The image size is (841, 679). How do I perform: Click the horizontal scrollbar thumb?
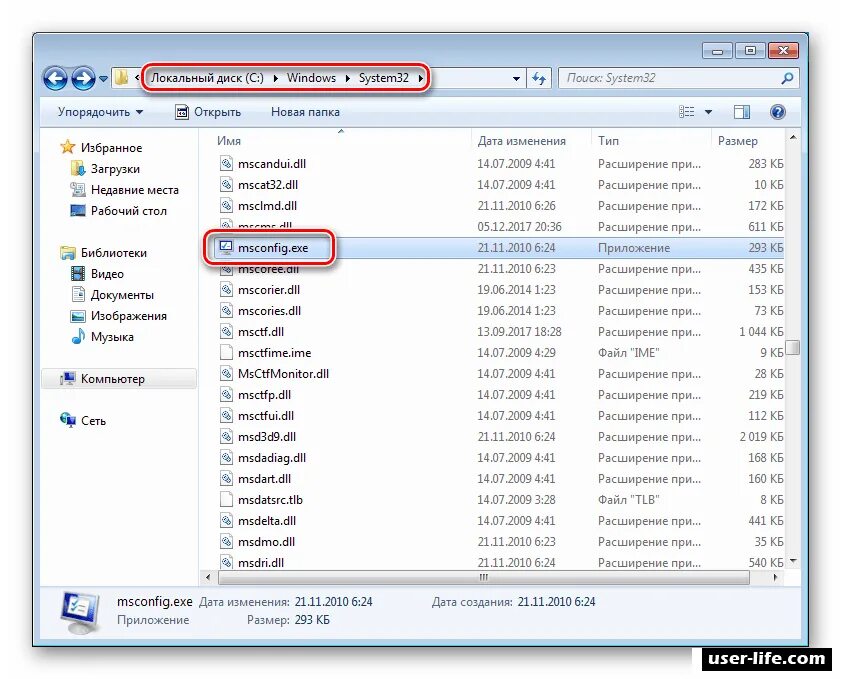click(484, 578)
